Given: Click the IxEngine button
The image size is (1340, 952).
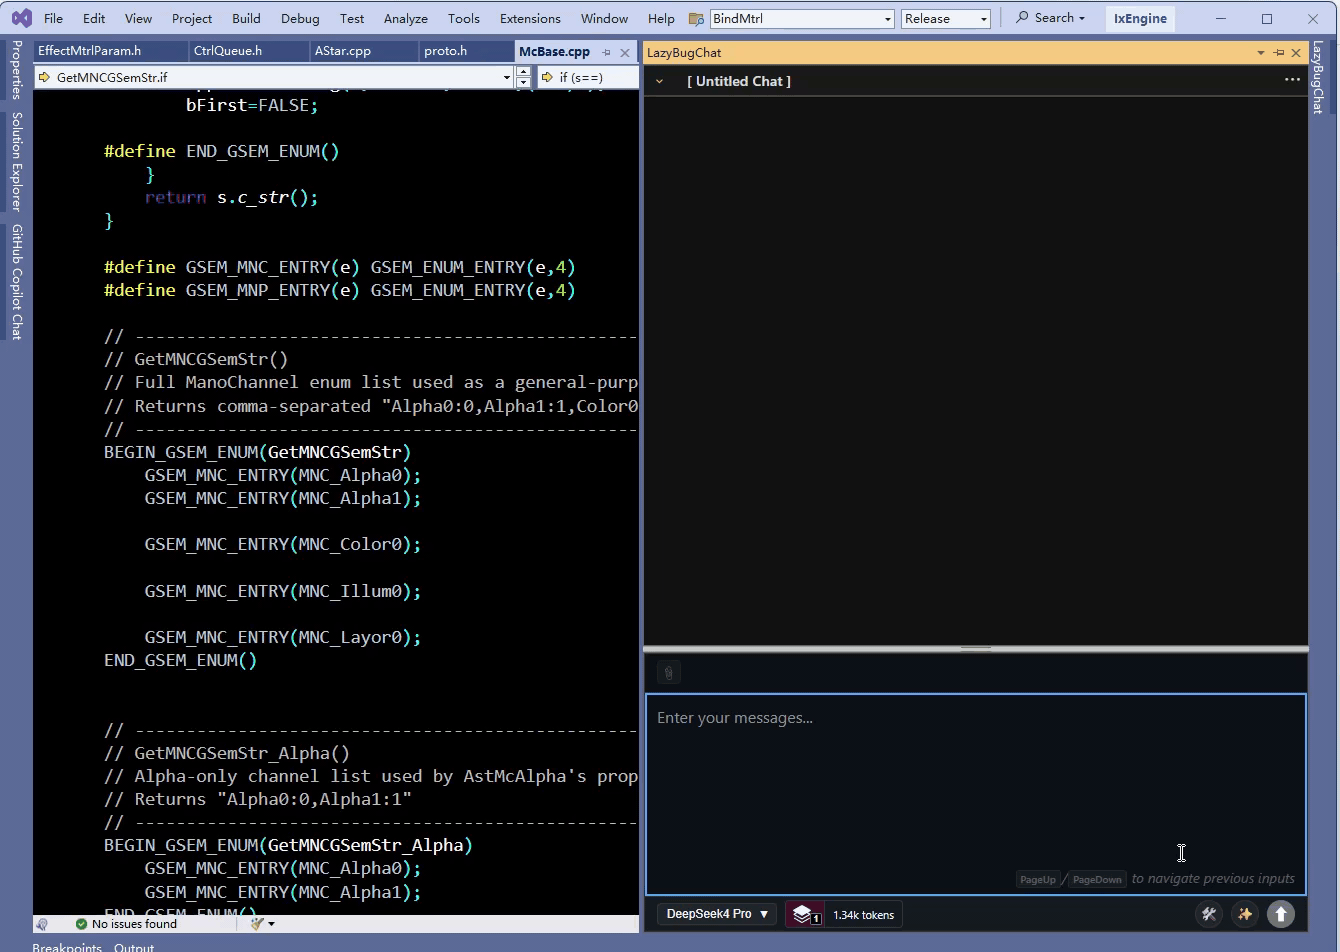Looking at the screenshot, I should tap(1140, 18).
